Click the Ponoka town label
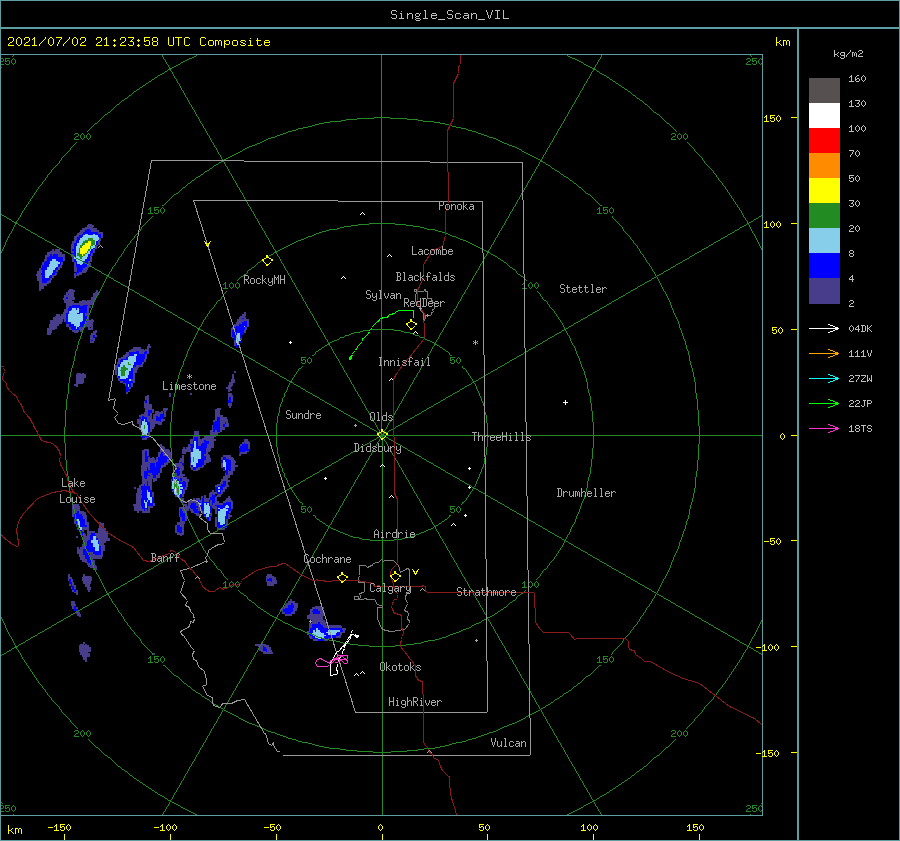 [456, 206]
